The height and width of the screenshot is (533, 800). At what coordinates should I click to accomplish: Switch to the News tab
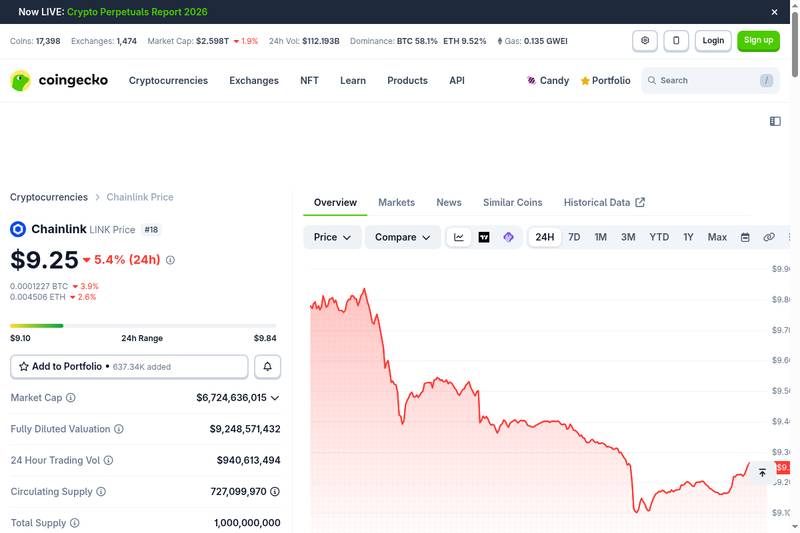449,202
